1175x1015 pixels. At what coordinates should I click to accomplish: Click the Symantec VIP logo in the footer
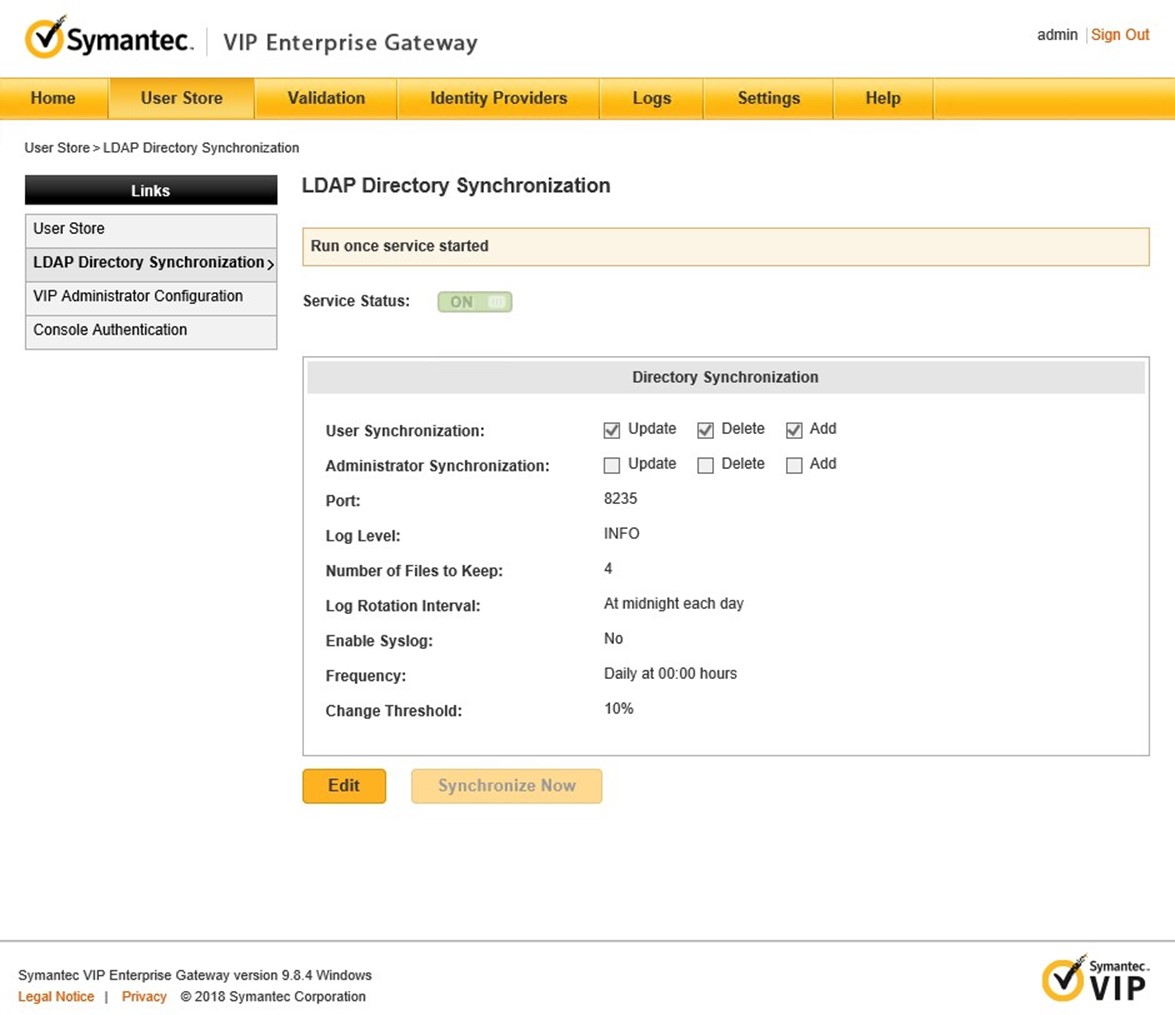point(1096,978)
